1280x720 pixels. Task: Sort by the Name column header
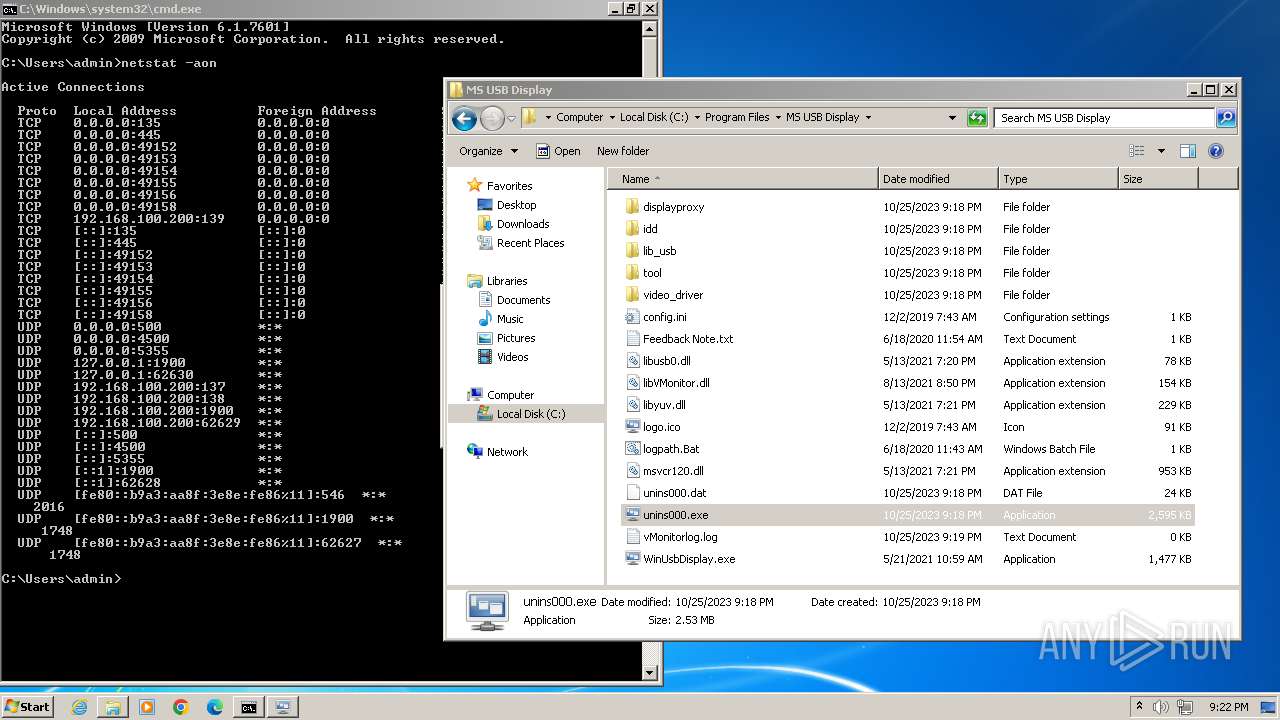pos(743,179)
